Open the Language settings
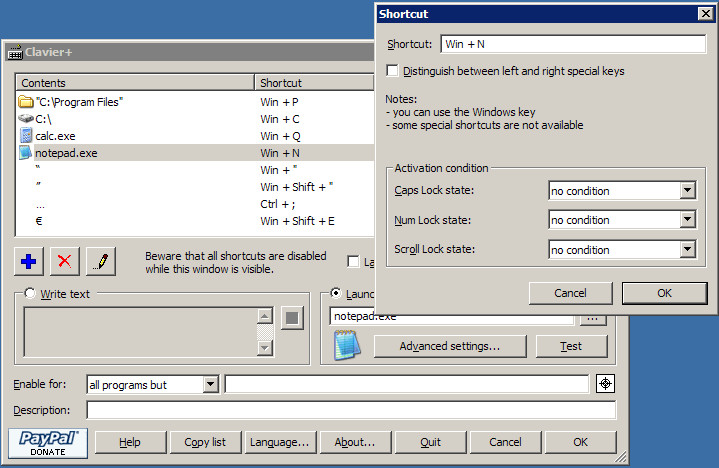The image size is (719, 468). click(x=280, y=442)
